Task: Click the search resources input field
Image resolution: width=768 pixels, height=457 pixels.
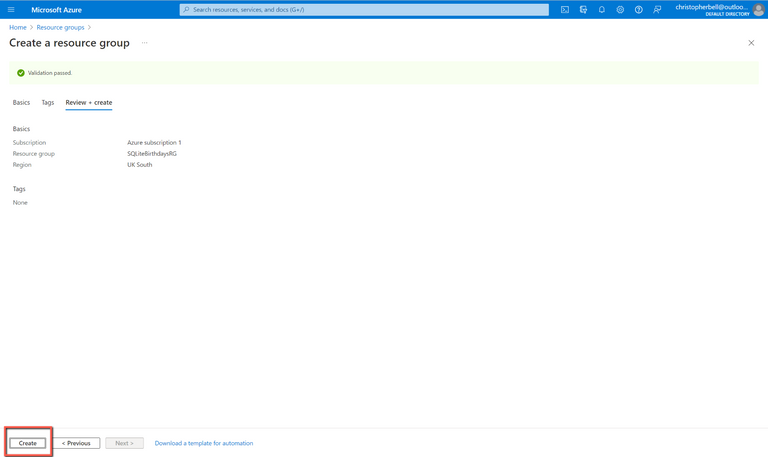Action: point(364,10)
